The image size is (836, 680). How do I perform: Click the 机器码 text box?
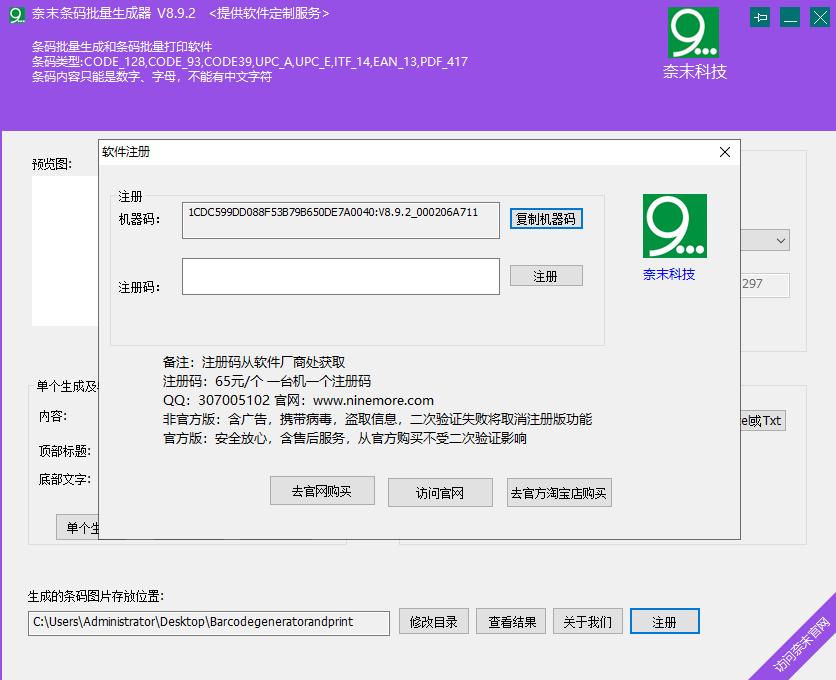(341, 220)
